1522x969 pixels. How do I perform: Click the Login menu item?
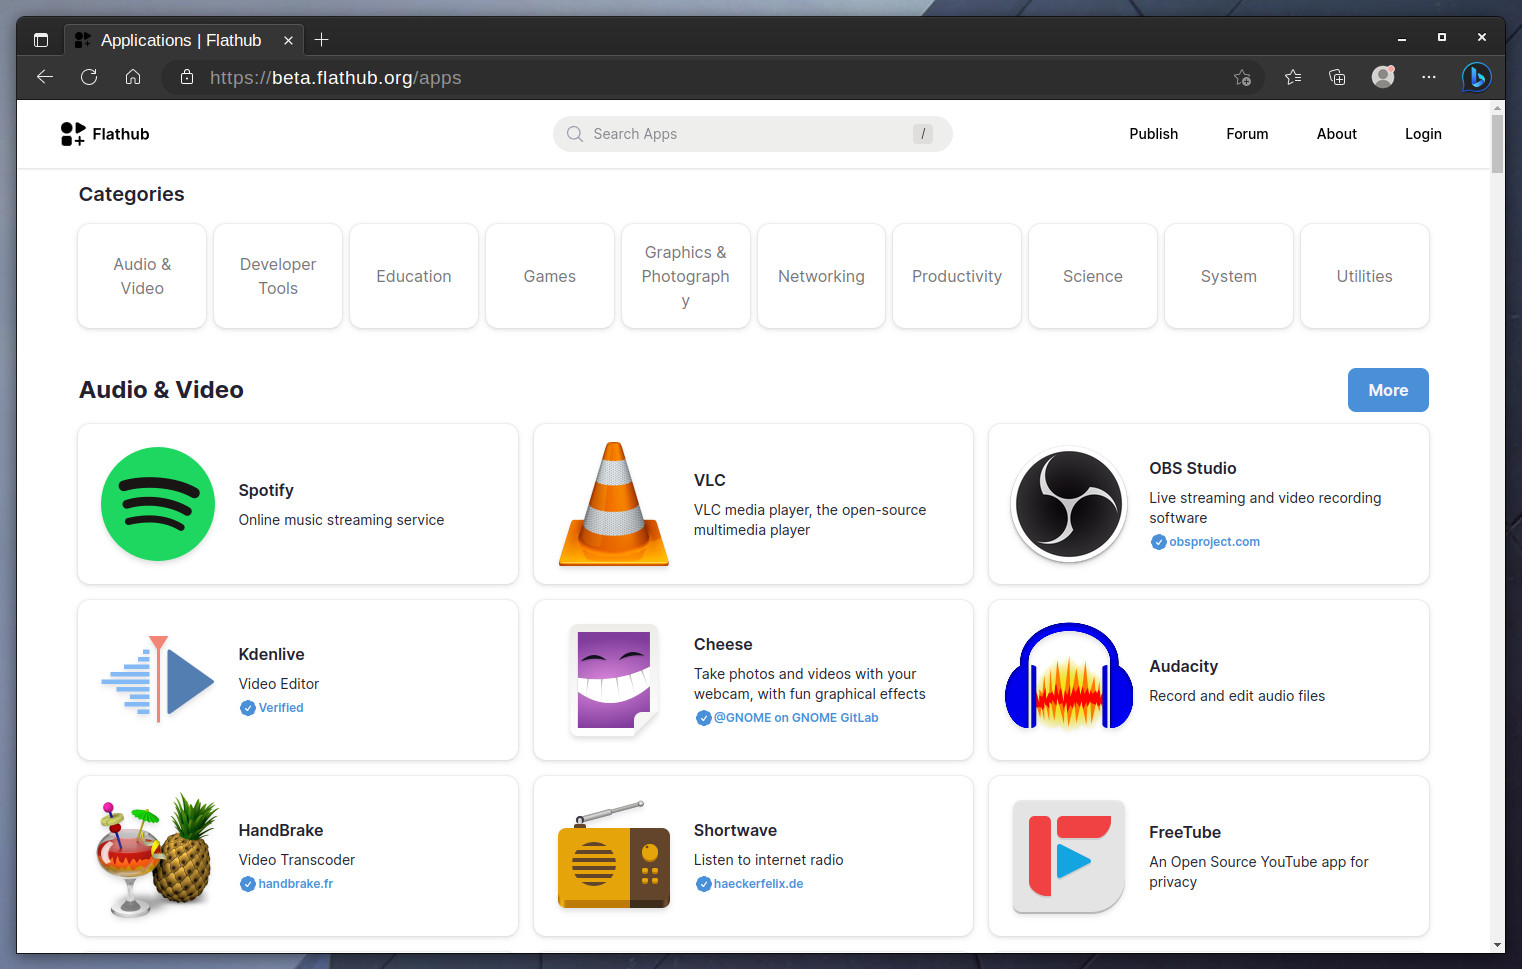point(1423,134)
